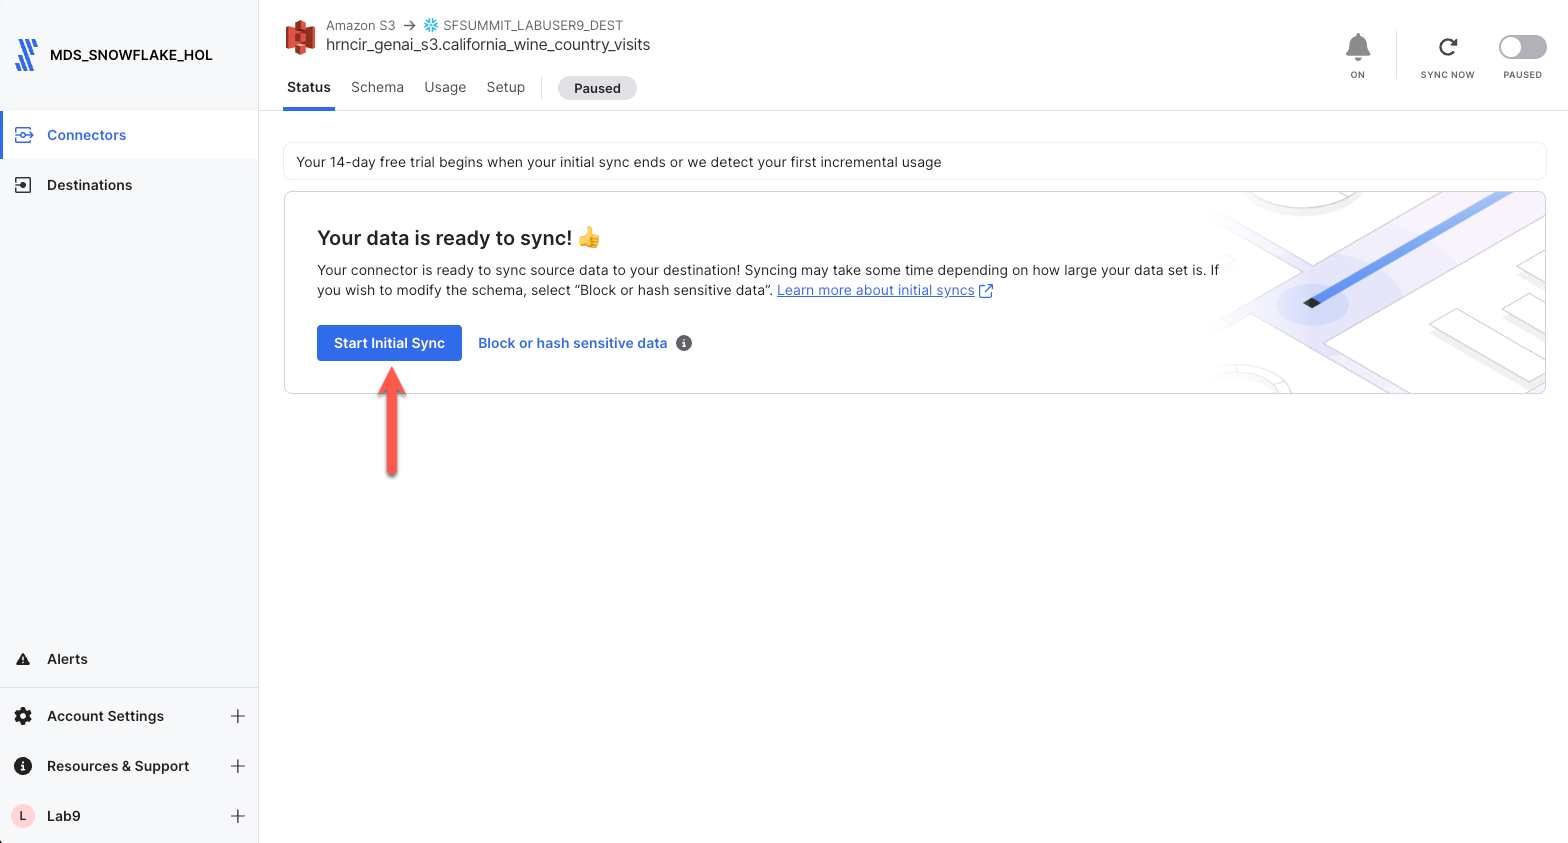Click the Amazon S3 connector icon

300,37
